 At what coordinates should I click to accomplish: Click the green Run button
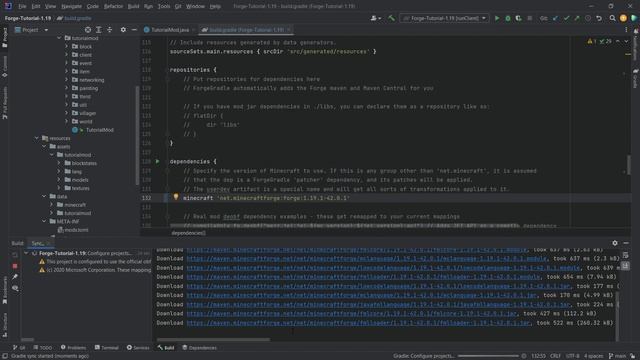click(497, 18)
